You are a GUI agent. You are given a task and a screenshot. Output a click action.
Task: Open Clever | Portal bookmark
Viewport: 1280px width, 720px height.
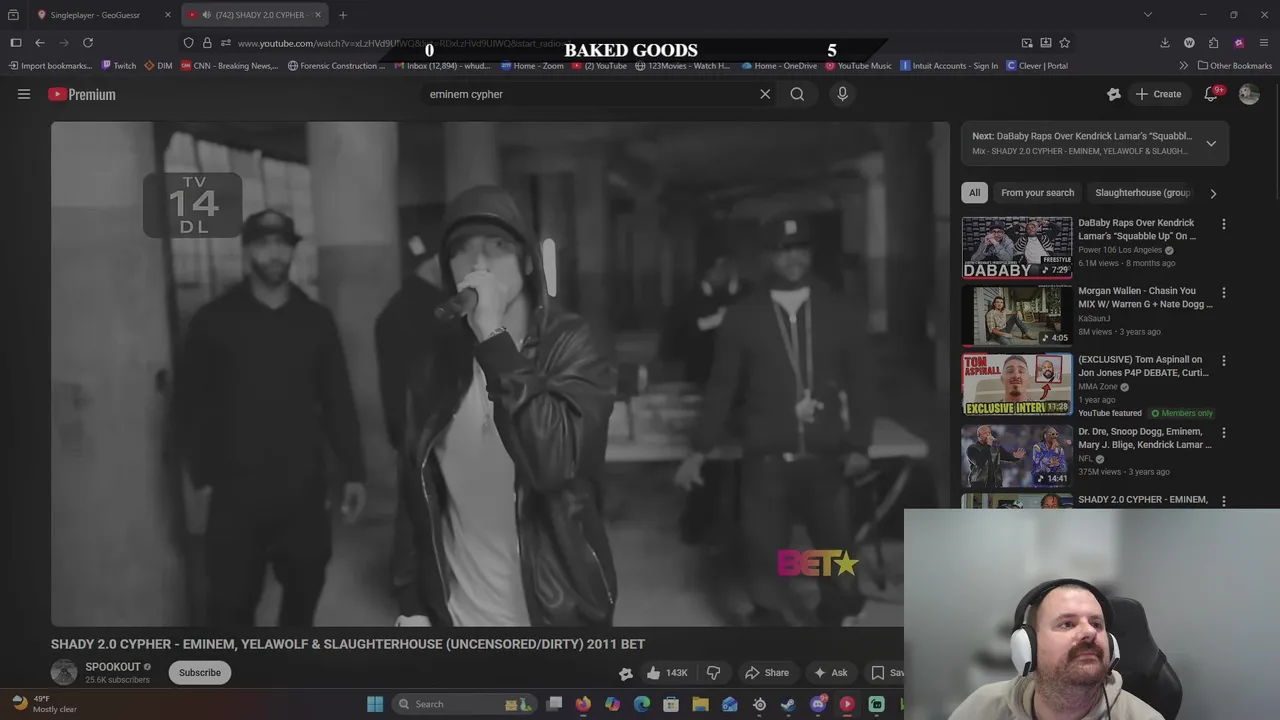pos(1037,66)
